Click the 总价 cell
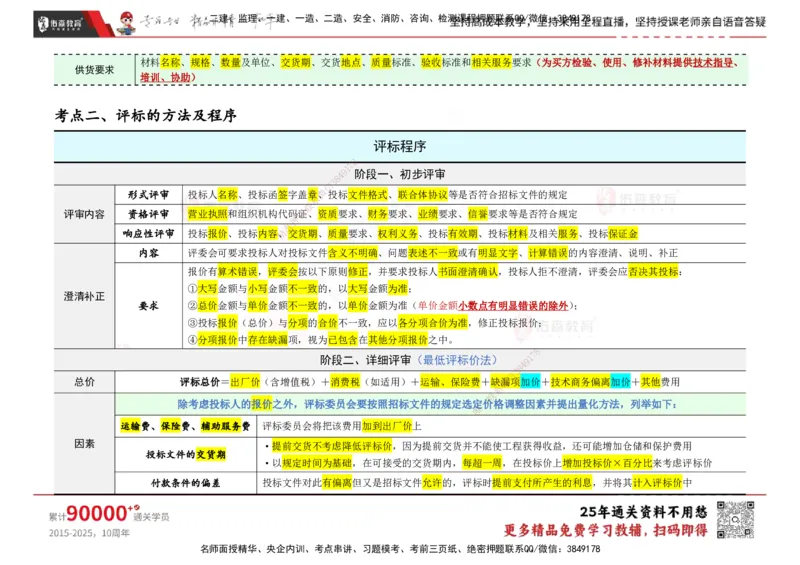800x565 pixels. tap(84, 382)
